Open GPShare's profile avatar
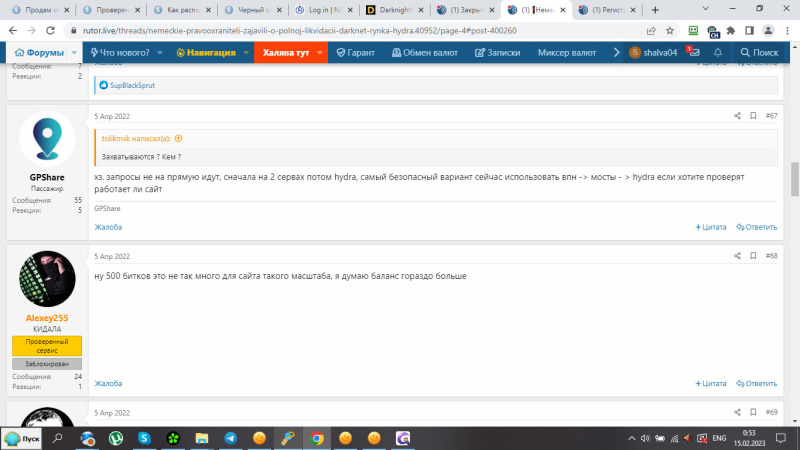The height and width of the screenshot is (450, 800). [x=47, y=139]
